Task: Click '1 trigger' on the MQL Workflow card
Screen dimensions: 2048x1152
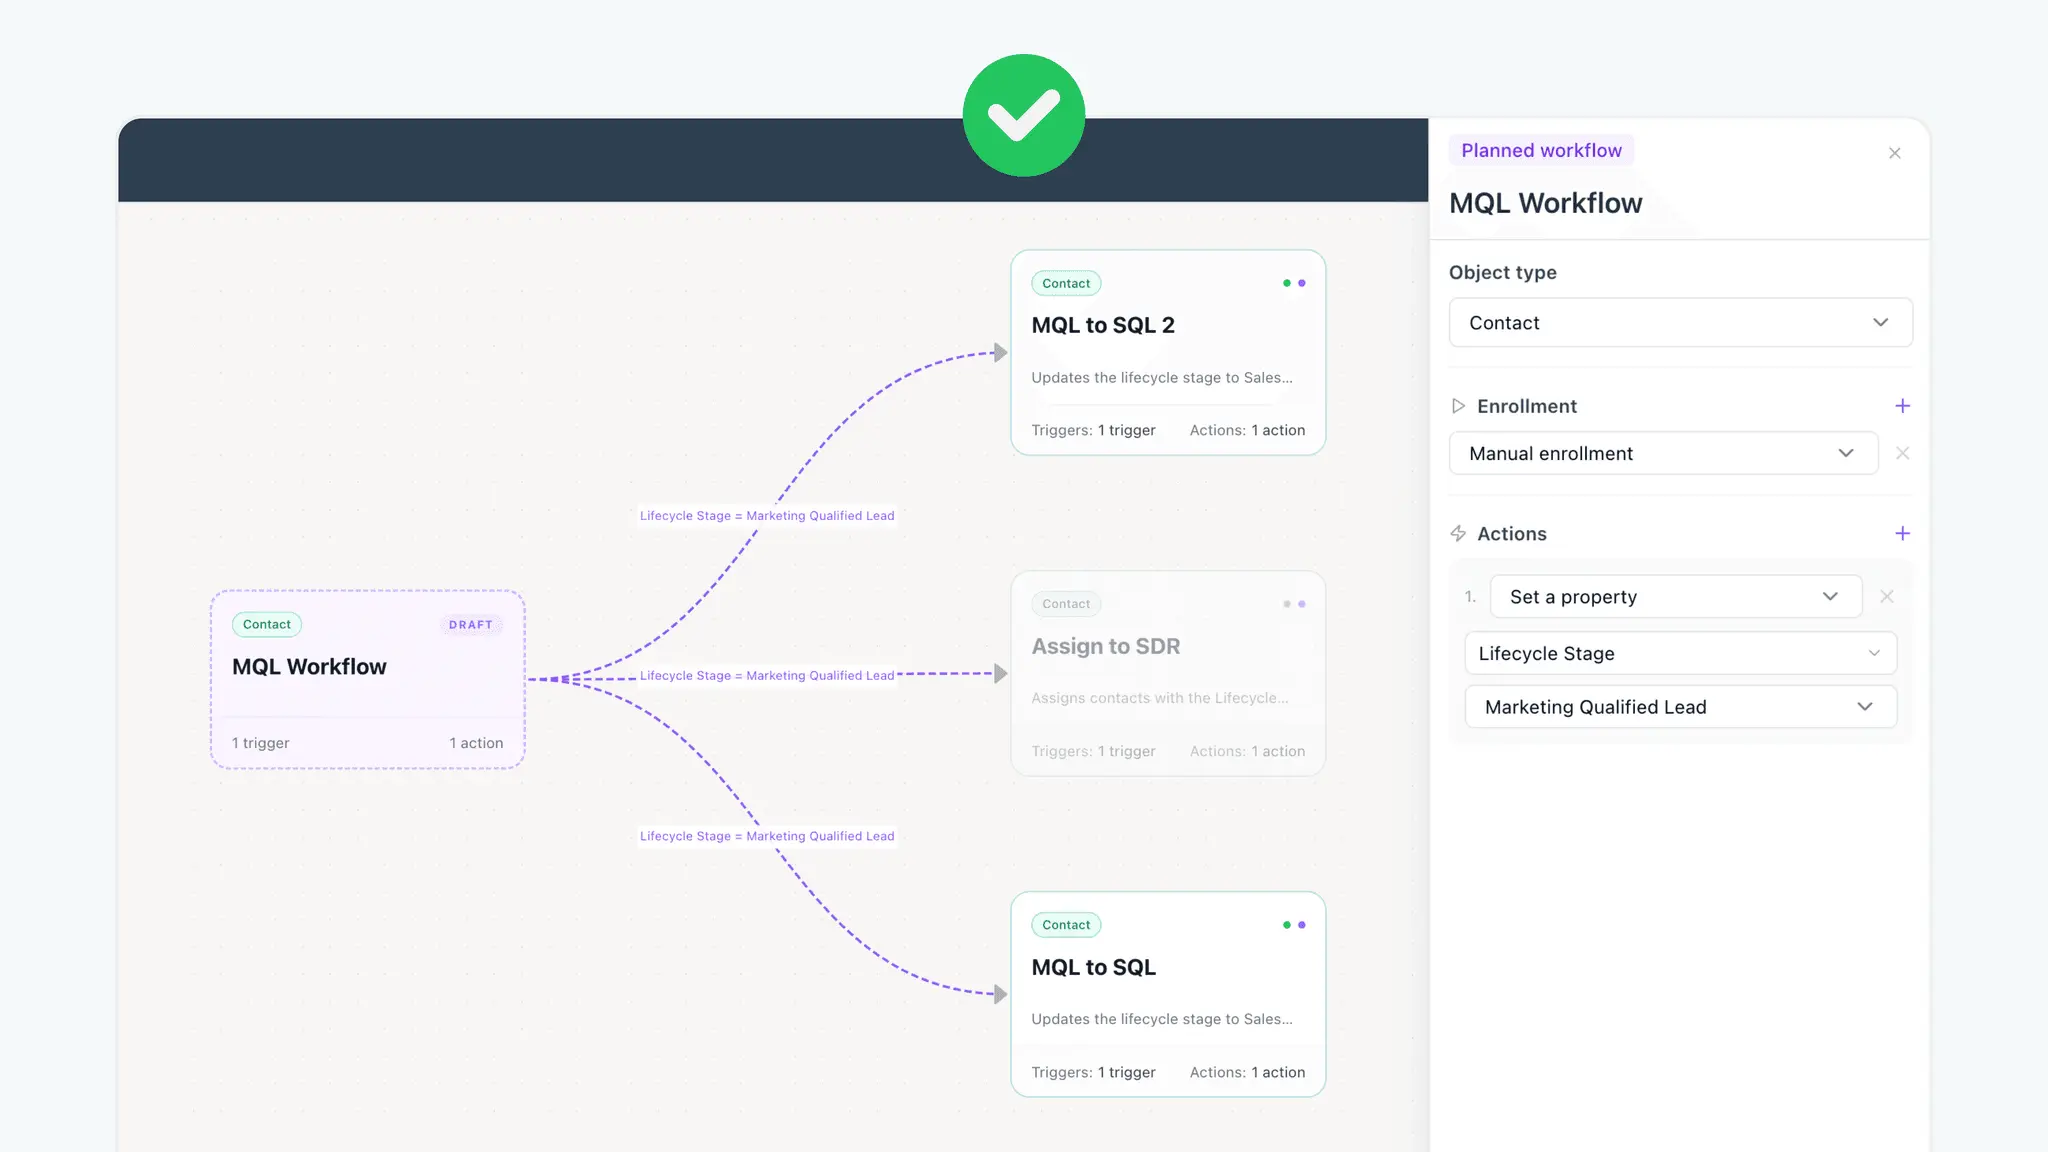Action: point(260,743)
